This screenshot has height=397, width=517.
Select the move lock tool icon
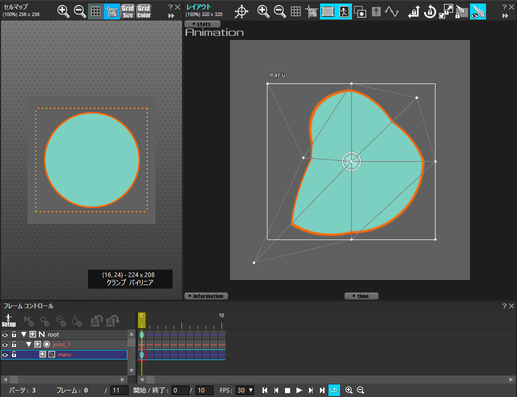pos(414,12)
